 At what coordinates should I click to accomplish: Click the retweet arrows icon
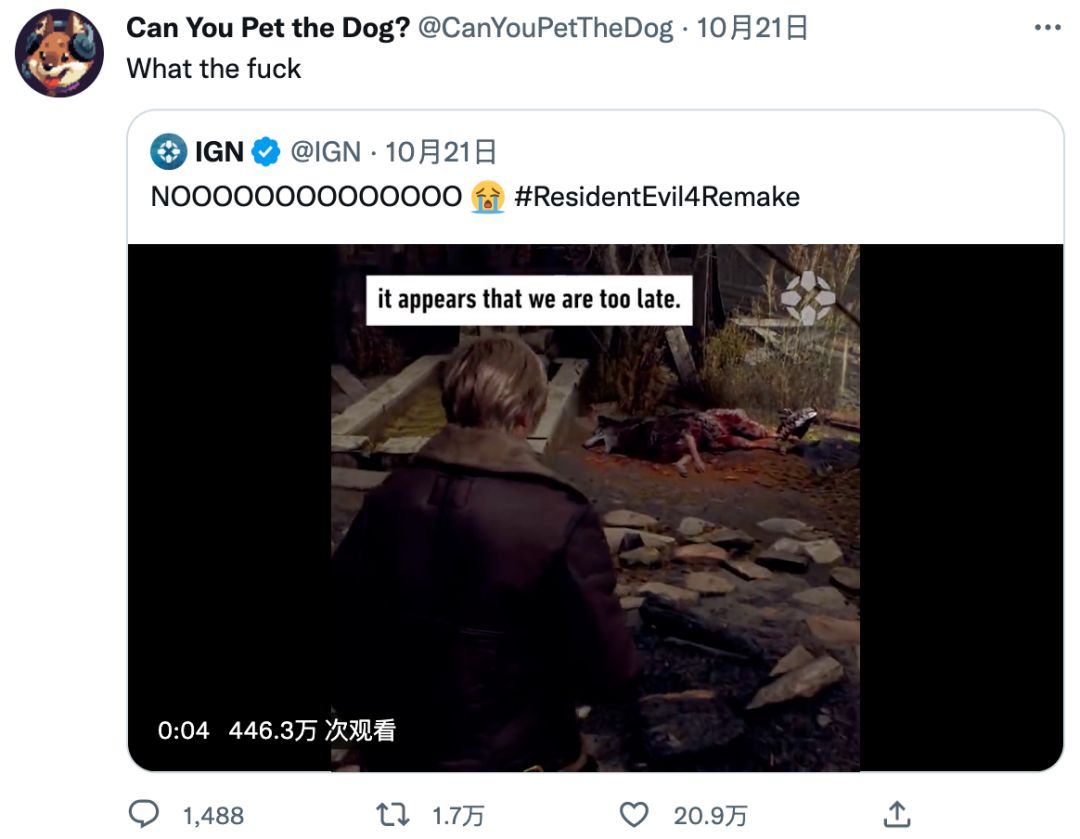point(393,814)
